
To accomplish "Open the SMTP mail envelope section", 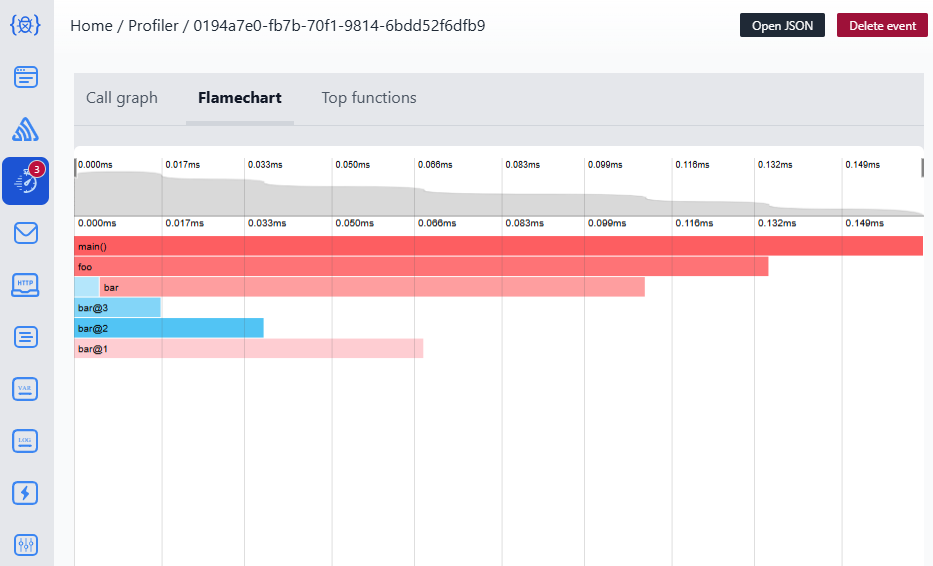I will coord(26,233).
